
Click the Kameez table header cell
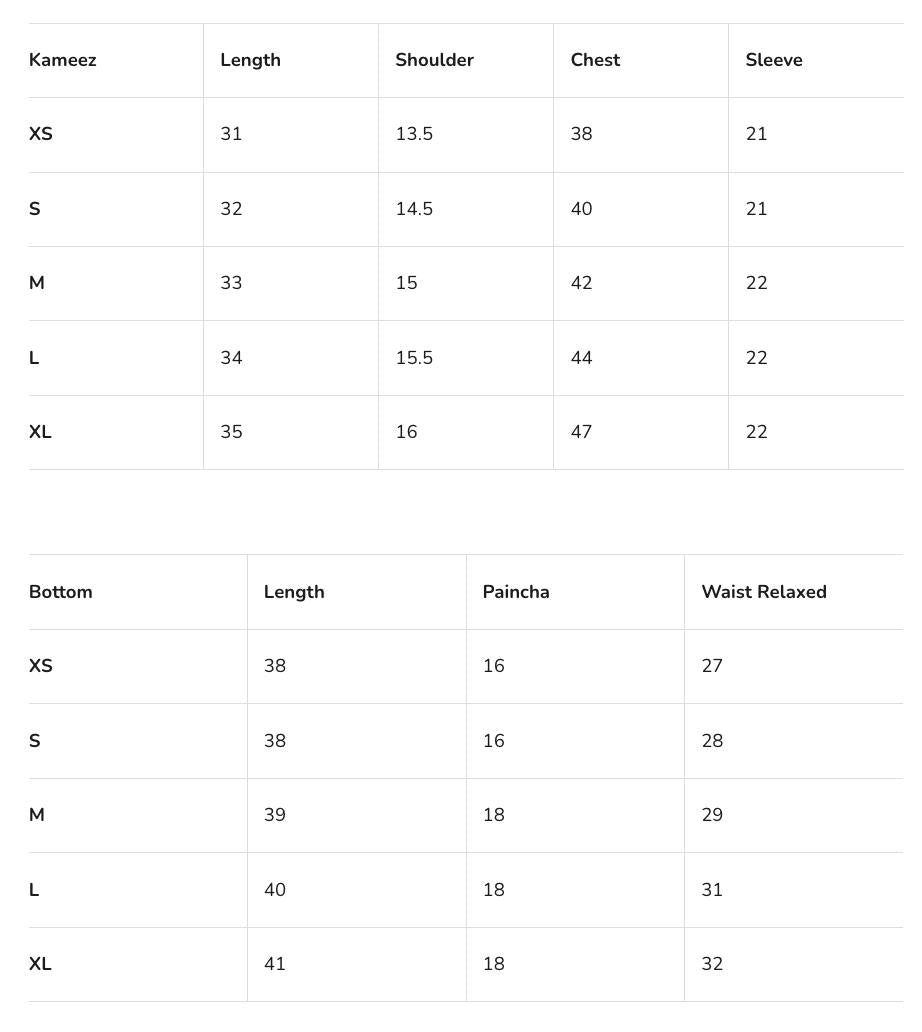pyautogui.click(x=63, y=60)
